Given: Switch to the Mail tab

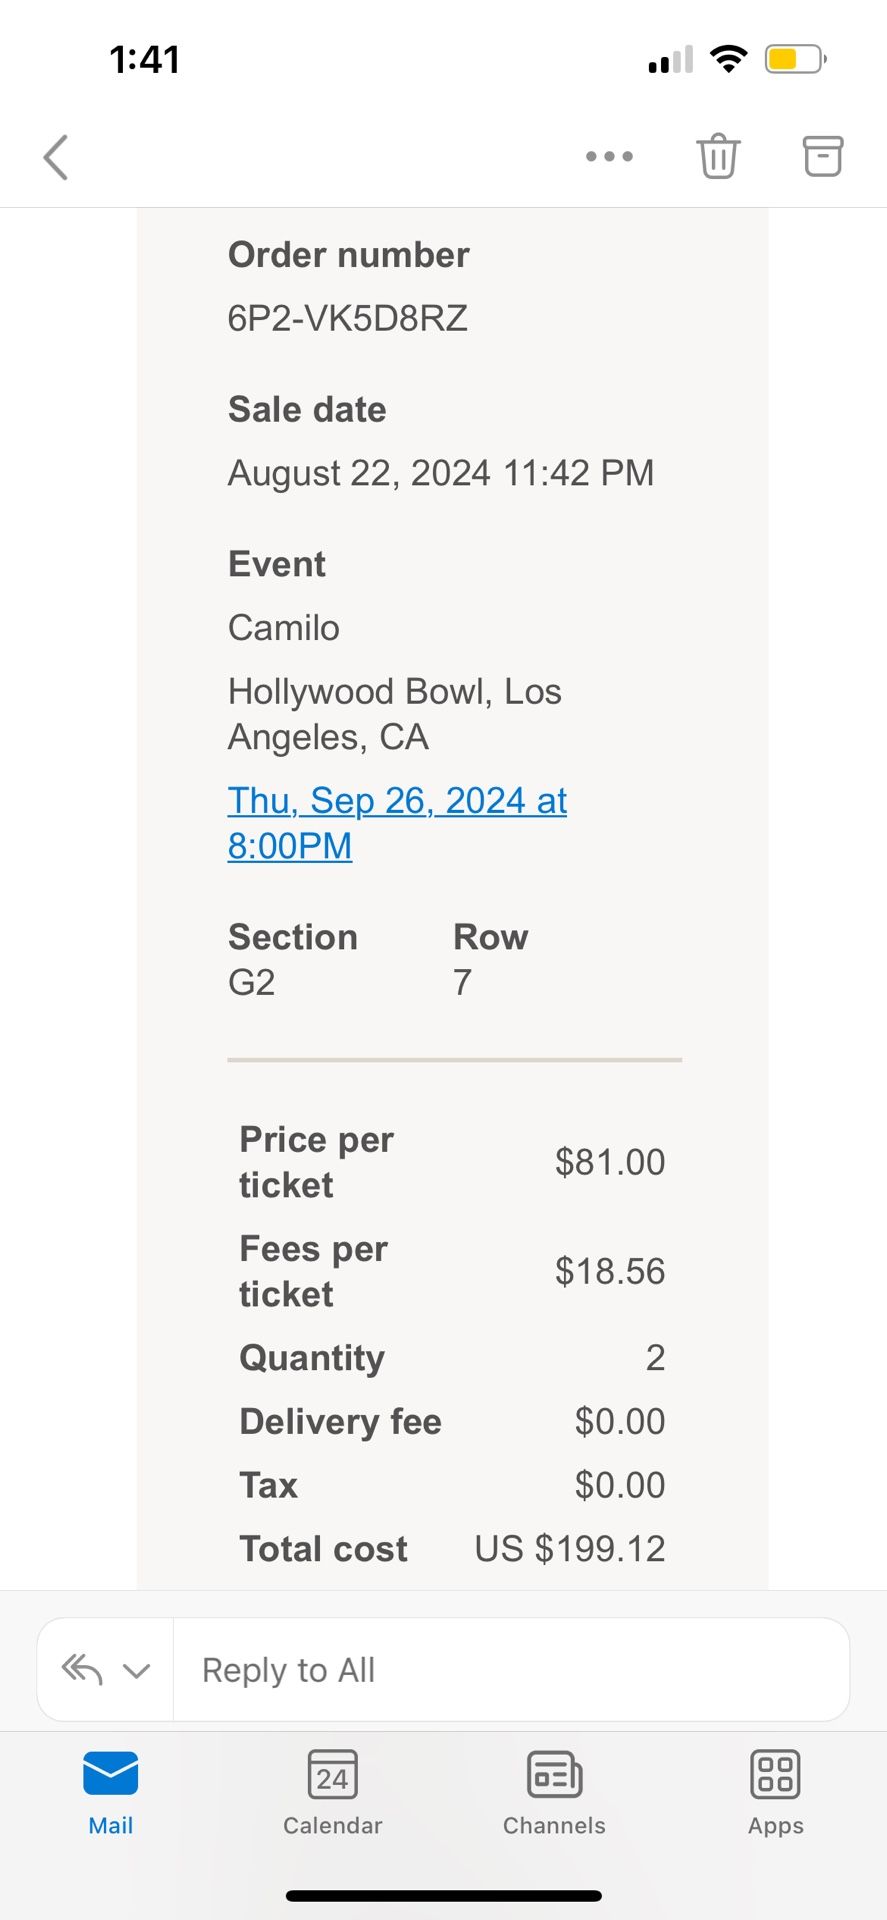Looking at the screenshot, I should click(111, 1793).
